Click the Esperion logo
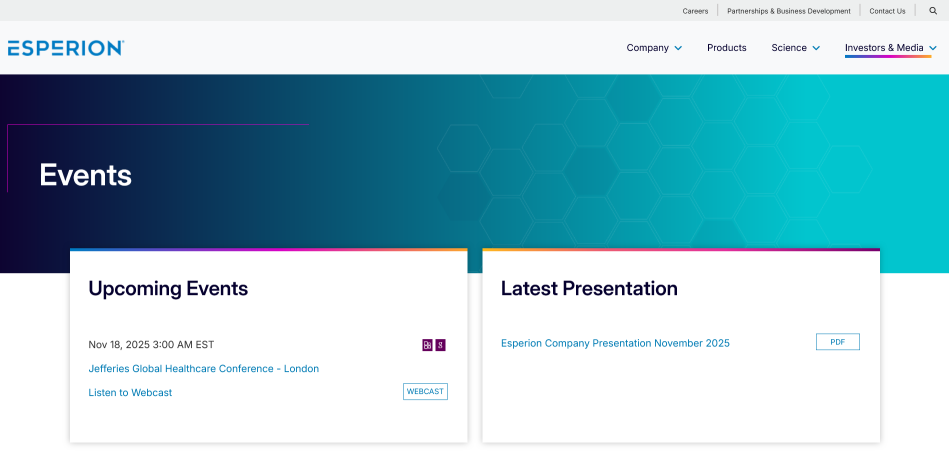Image resolution: width=949 pixels, height=461 pixels. [66, 48]
